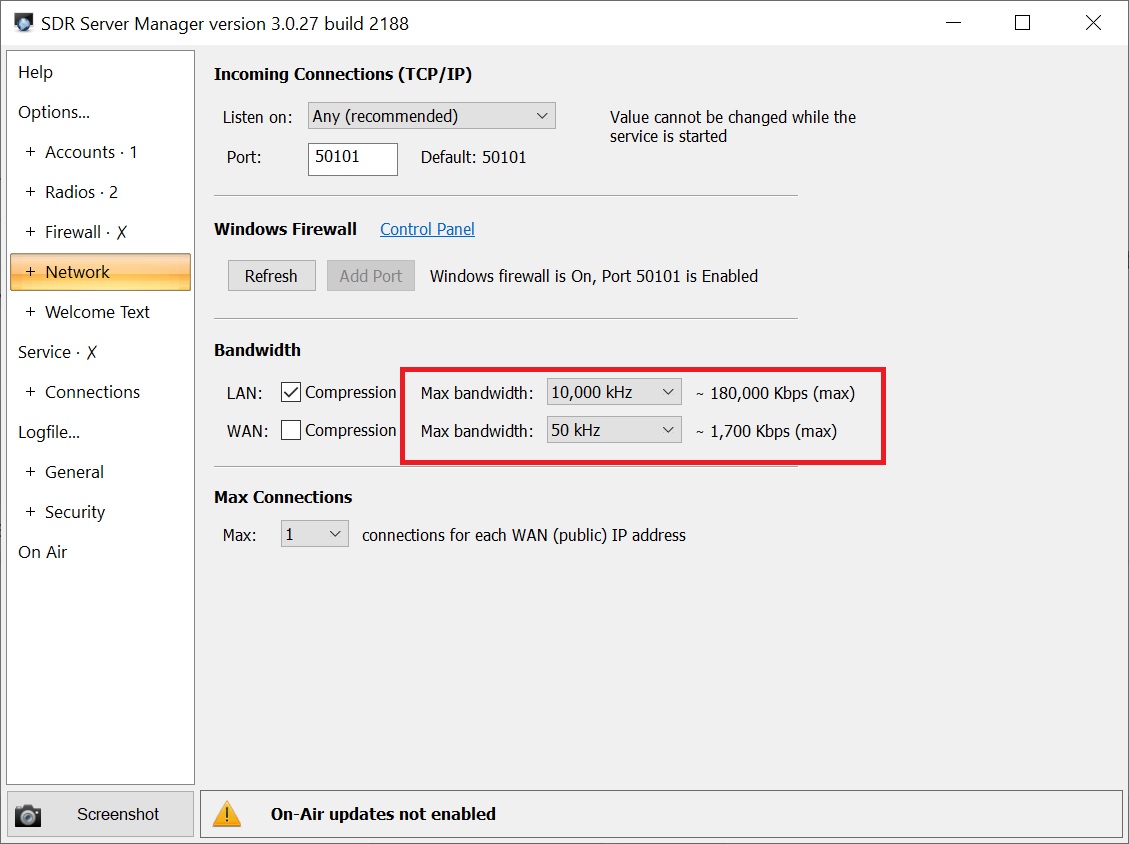Uncheck the LAN Compression checkbox
This screenshot has width=1129, height=844.
(291, 392)
